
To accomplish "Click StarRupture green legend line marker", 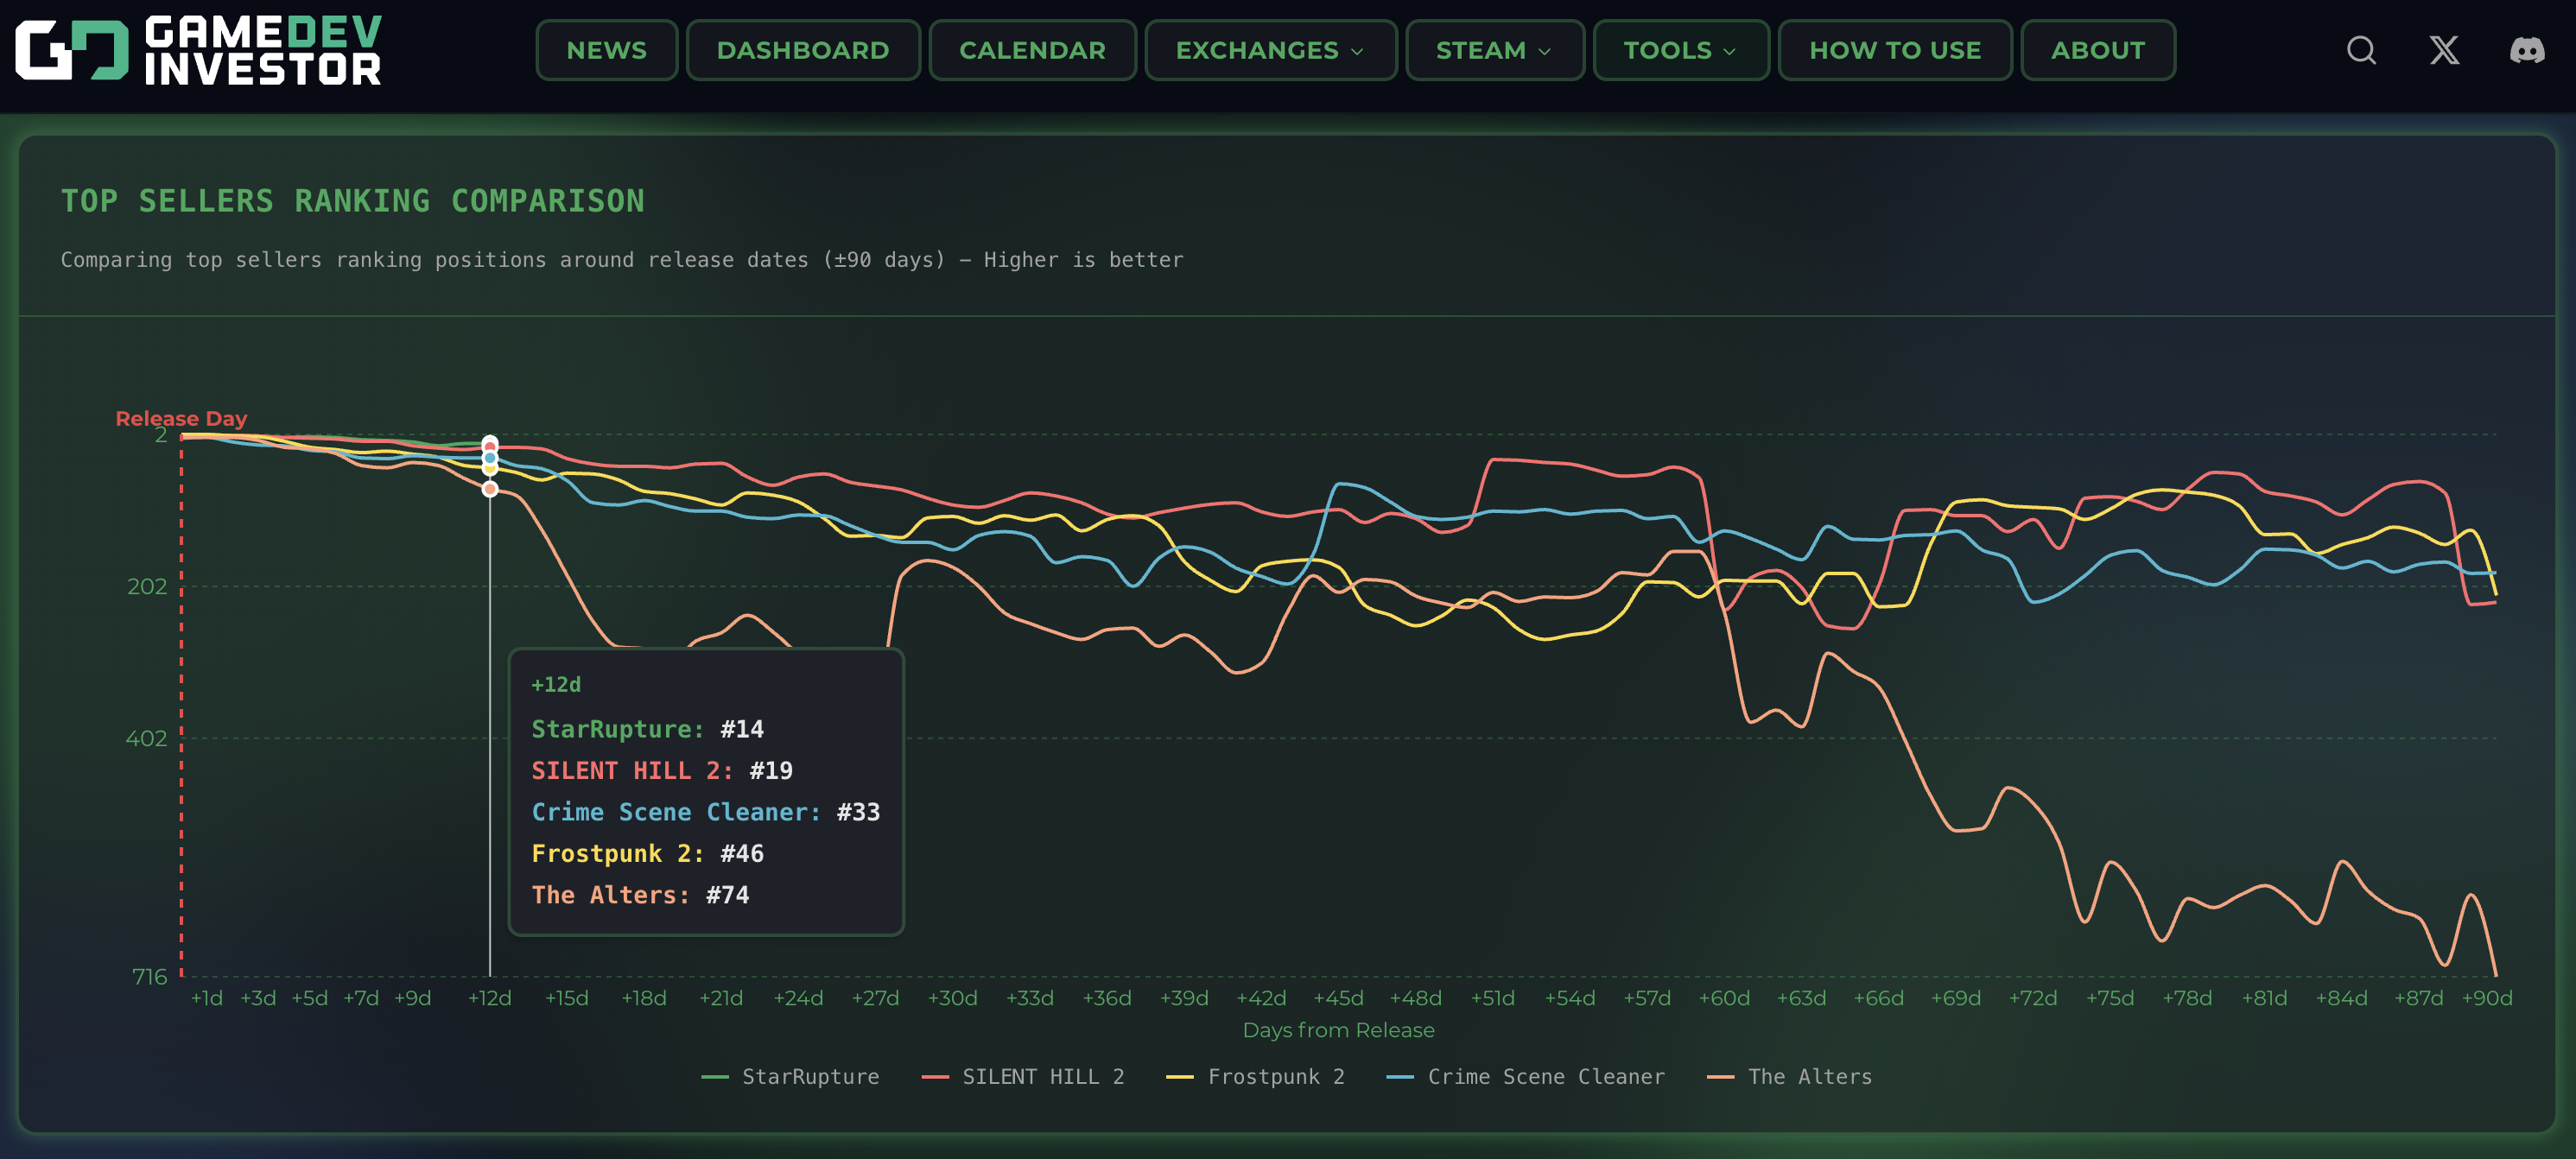I will [715, 1077].
